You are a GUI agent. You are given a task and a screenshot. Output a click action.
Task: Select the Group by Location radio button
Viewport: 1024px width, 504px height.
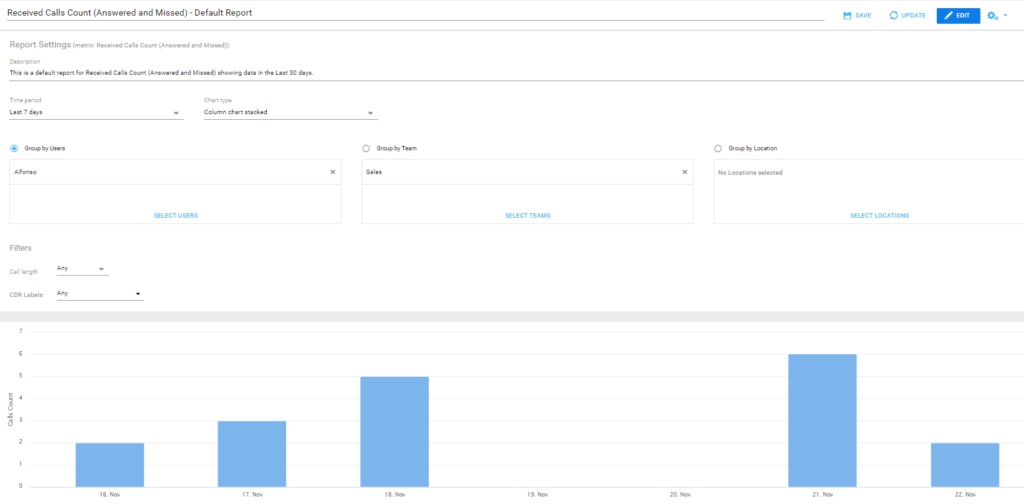718,148
